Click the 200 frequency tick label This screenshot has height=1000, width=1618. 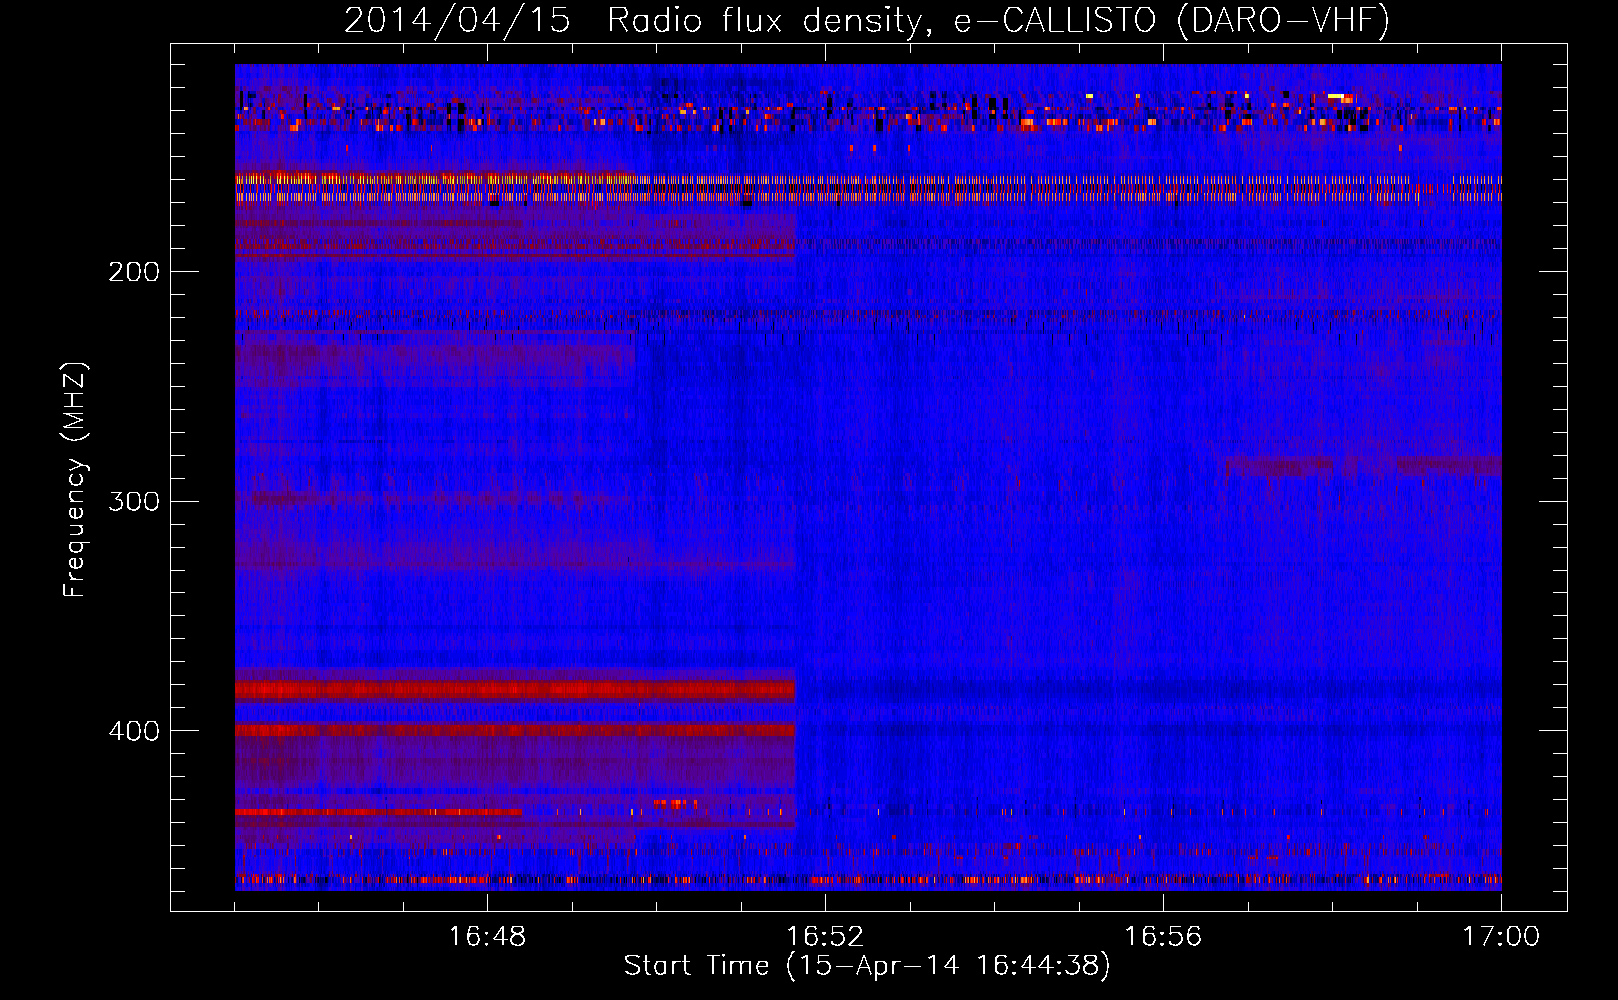click(133, 272)
